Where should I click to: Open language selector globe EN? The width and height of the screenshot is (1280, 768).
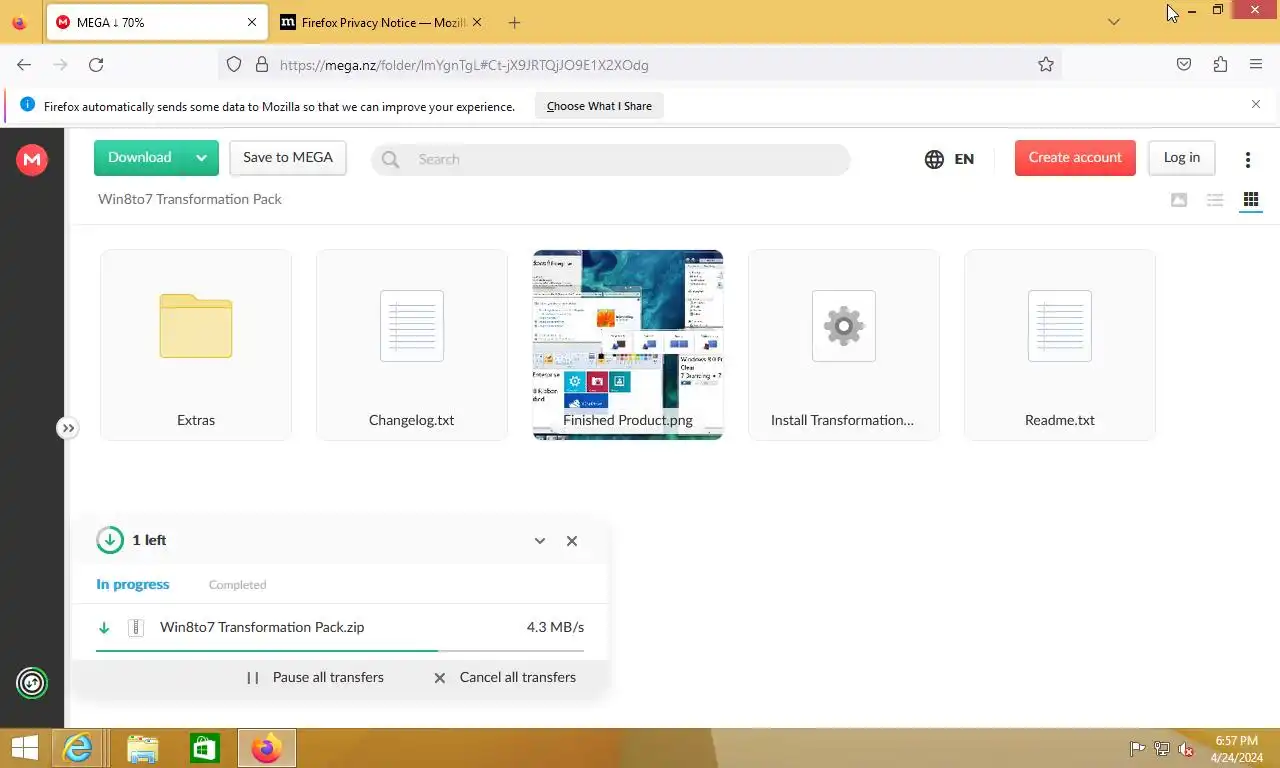point(949,159)
